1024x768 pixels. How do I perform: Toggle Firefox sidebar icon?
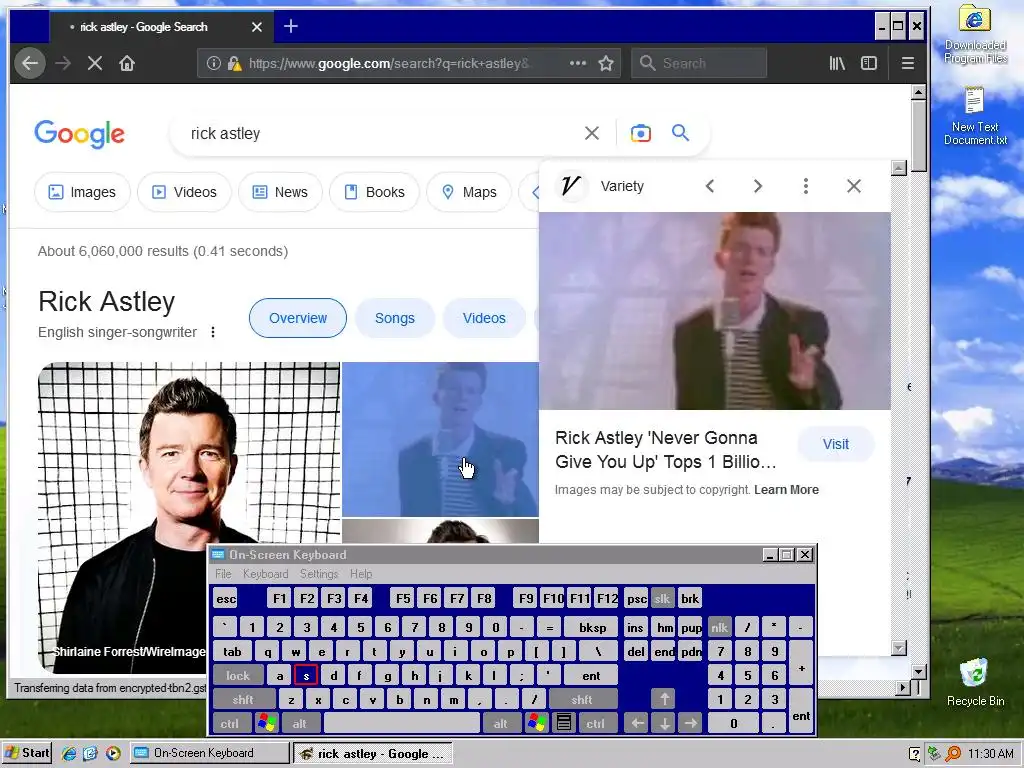869,63
